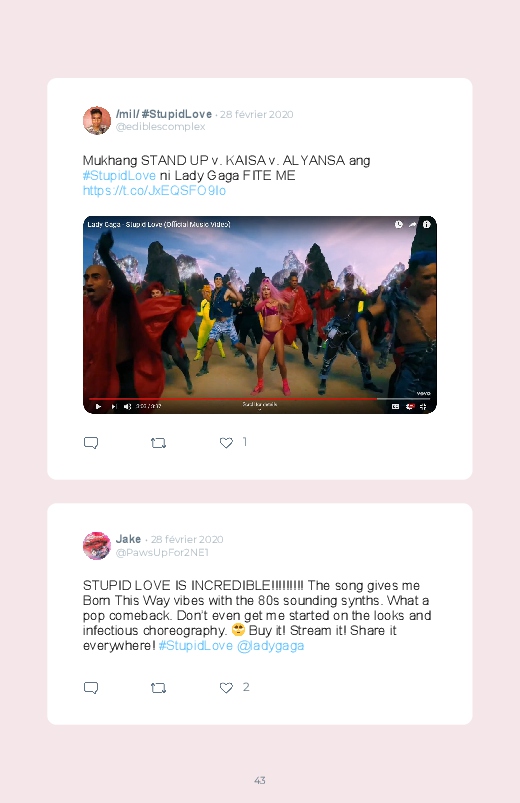Open the t.co/JxEQSFO9Io link
This screenshot has width=520, height=803.
pyautogui.click(x=154, y=191)
